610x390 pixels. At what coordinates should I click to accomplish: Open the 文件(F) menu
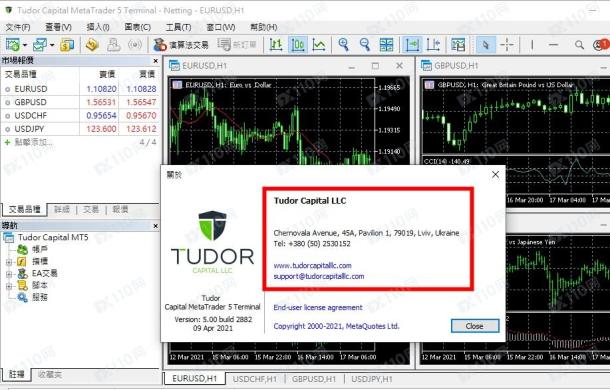click(x=18, y=27)
